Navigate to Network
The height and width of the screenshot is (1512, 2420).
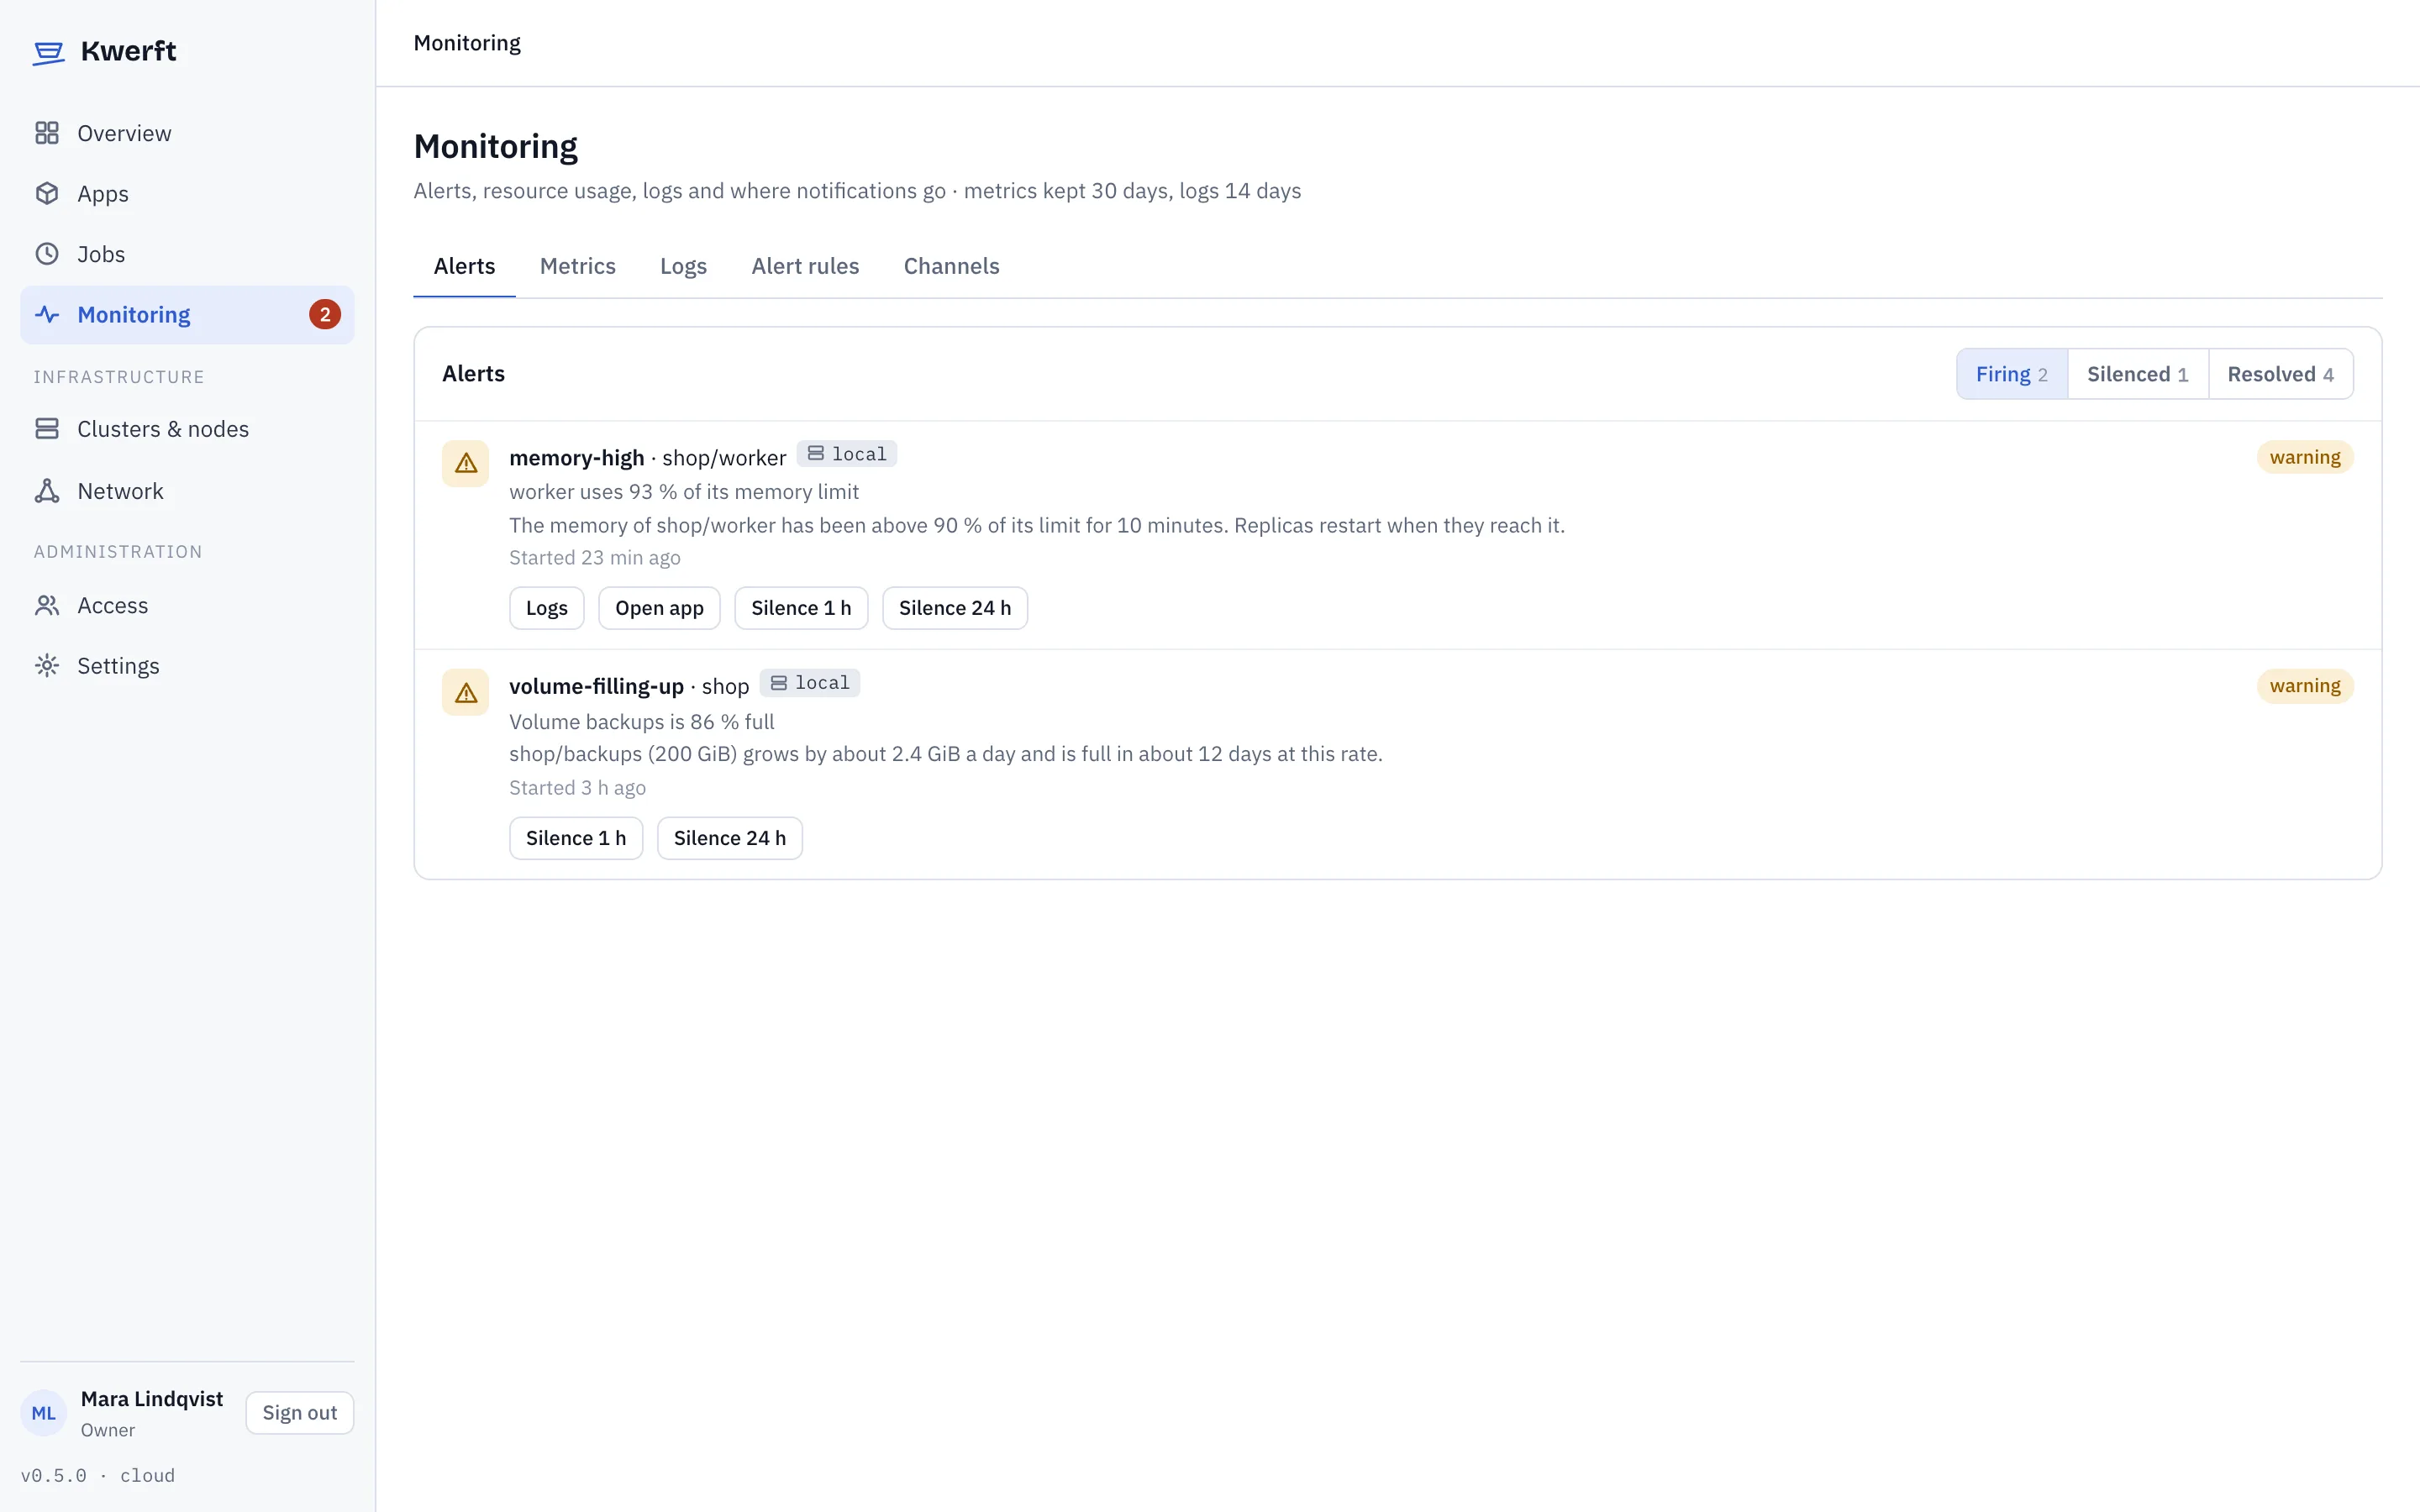pos(187,491)
